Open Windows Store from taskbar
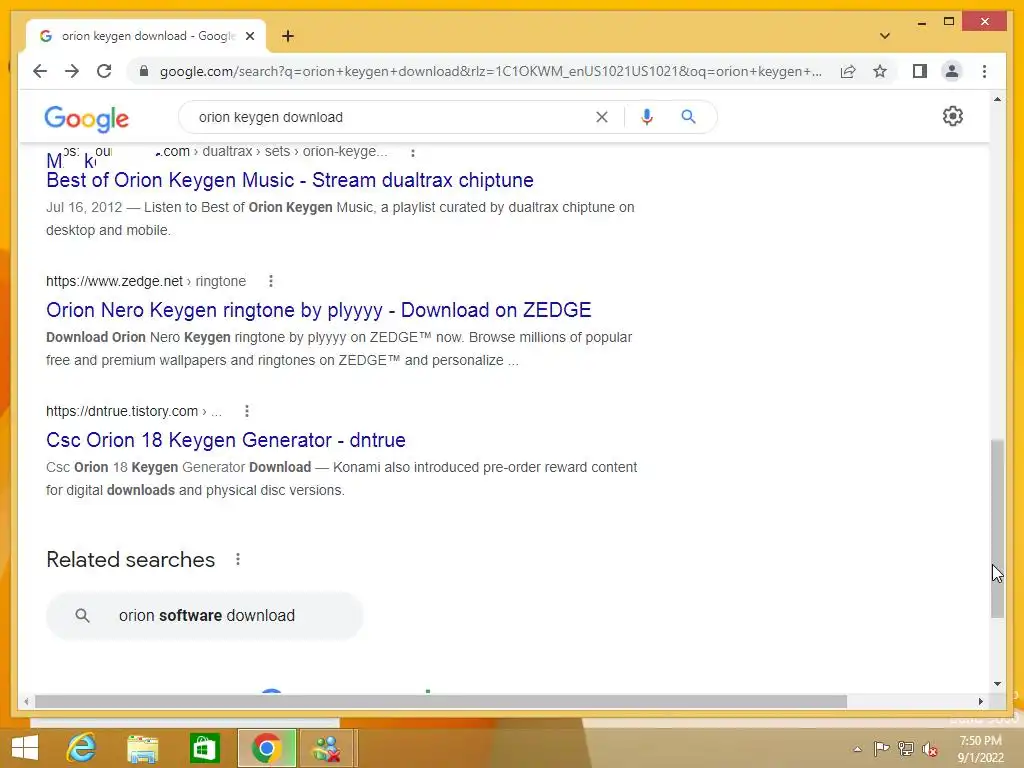This screenshot has width=1024, height=768. point(204,748)
